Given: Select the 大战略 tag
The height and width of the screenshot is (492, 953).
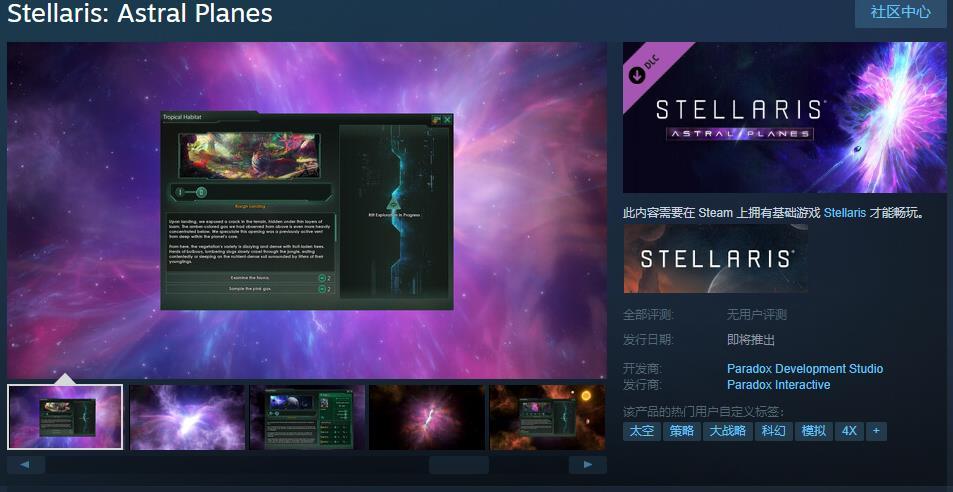Looking at the screenshot, I should click(728, 431).
